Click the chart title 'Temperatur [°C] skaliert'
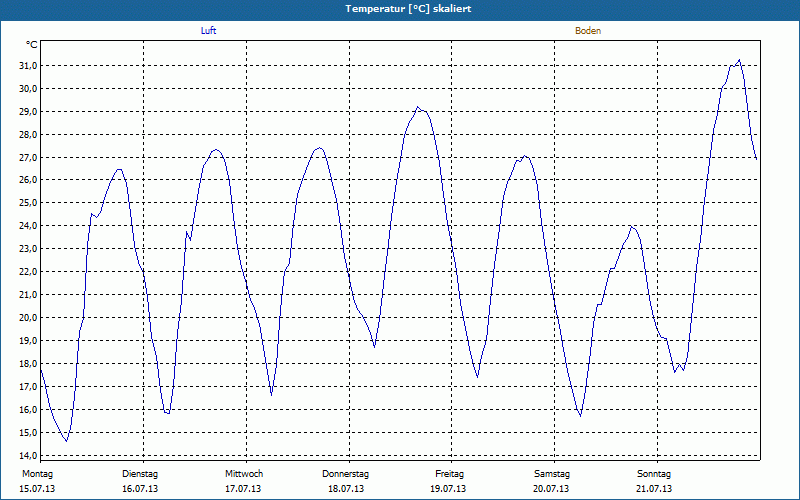The height and width of the screenshot is (500, 800). click(408, 9)
